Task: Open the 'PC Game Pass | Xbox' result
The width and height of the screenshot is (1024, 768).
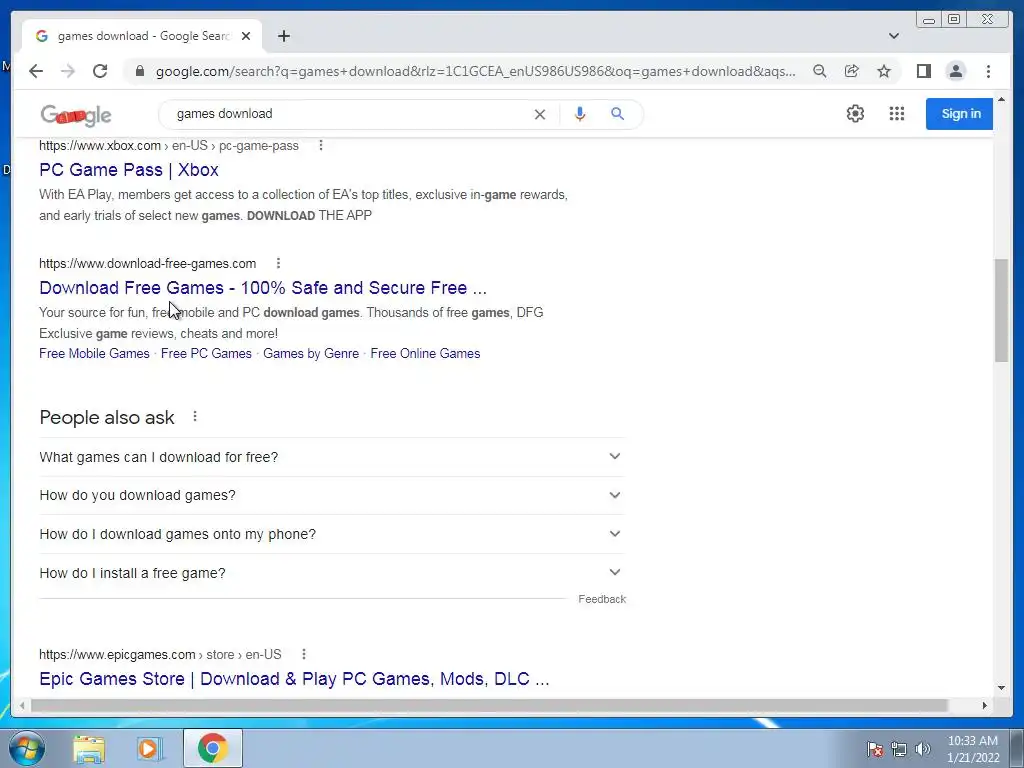Action: [x=129, y=170]
